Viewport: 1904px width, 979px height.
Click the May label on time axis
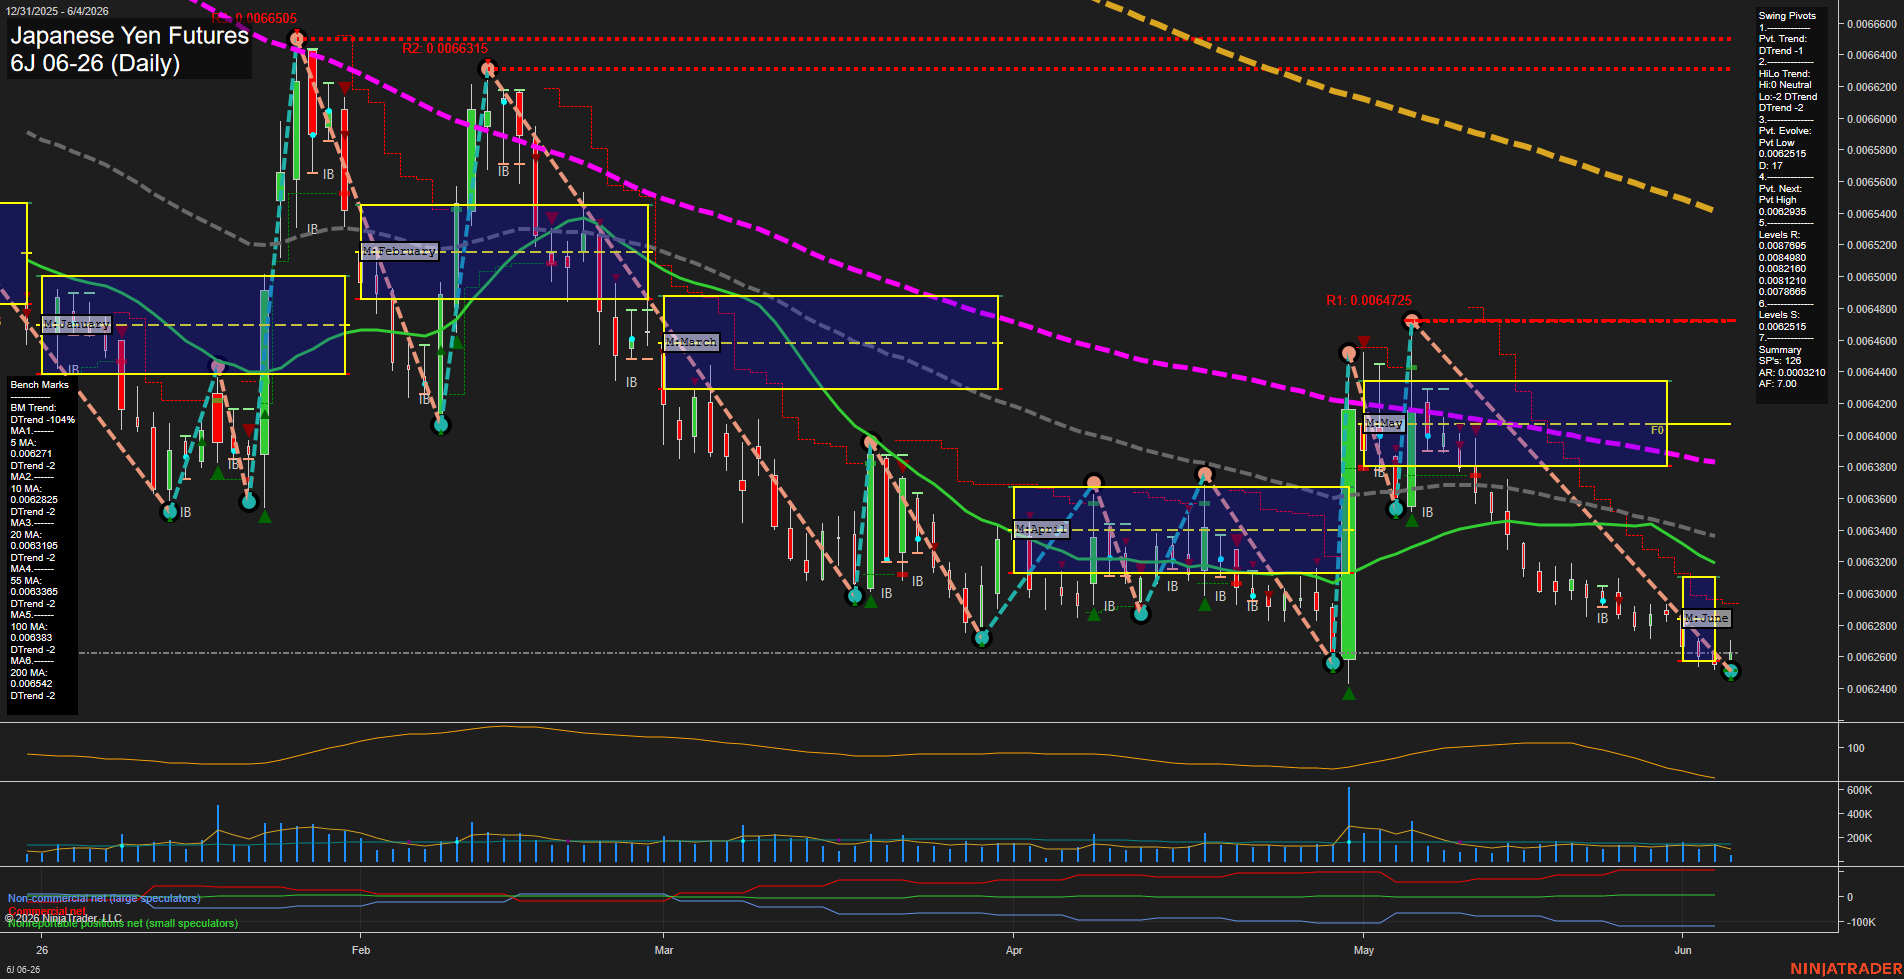coord(1364,950)
